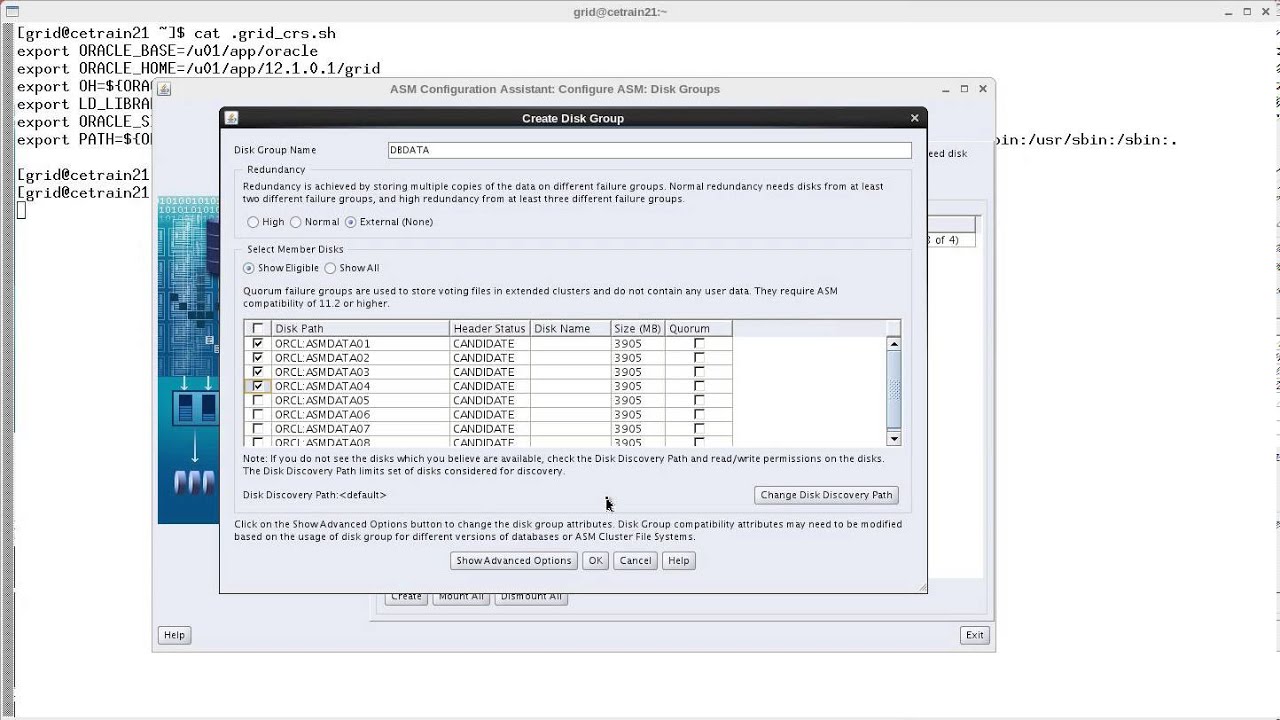Click the disk list scrollbar up arrow
The height and width of the screenshot is (720, 1280).
894,344
